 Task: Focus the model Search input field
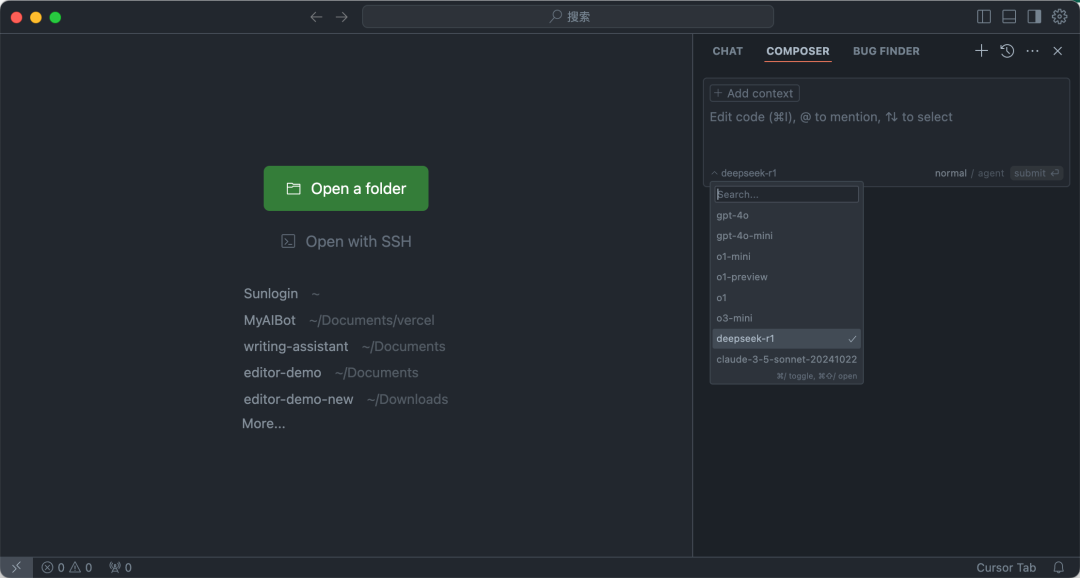[x=787, y=194]
